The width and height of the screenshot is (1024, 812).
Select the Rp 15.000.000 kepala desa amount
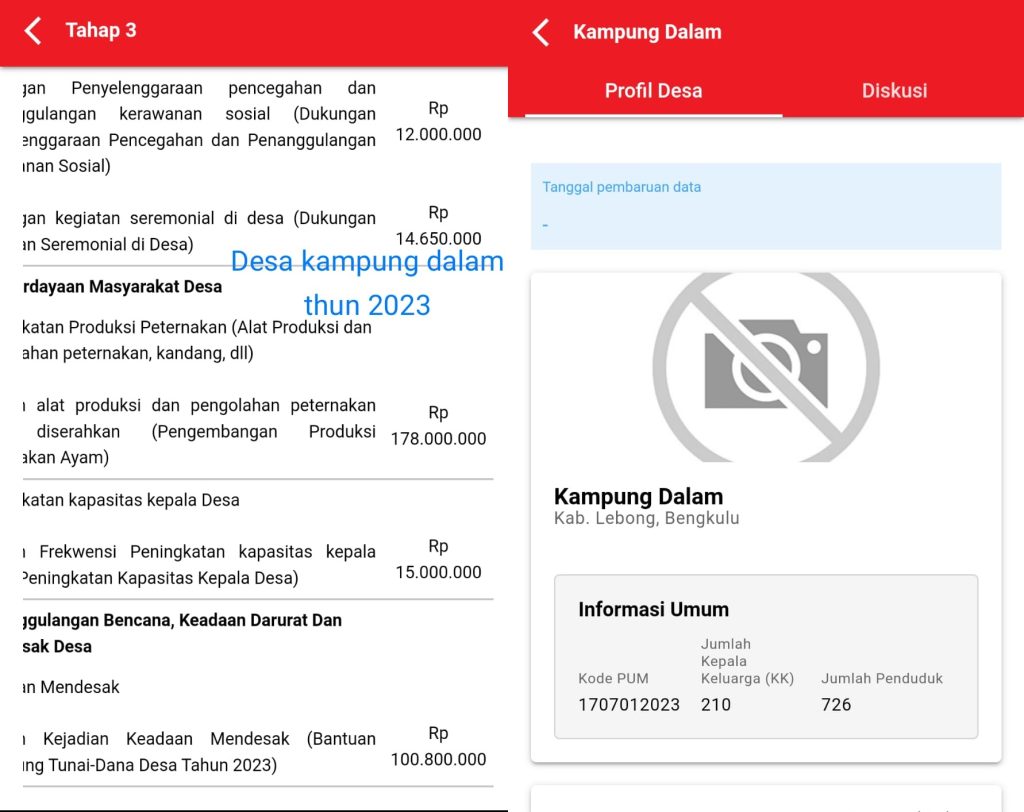tap(438, 560)
